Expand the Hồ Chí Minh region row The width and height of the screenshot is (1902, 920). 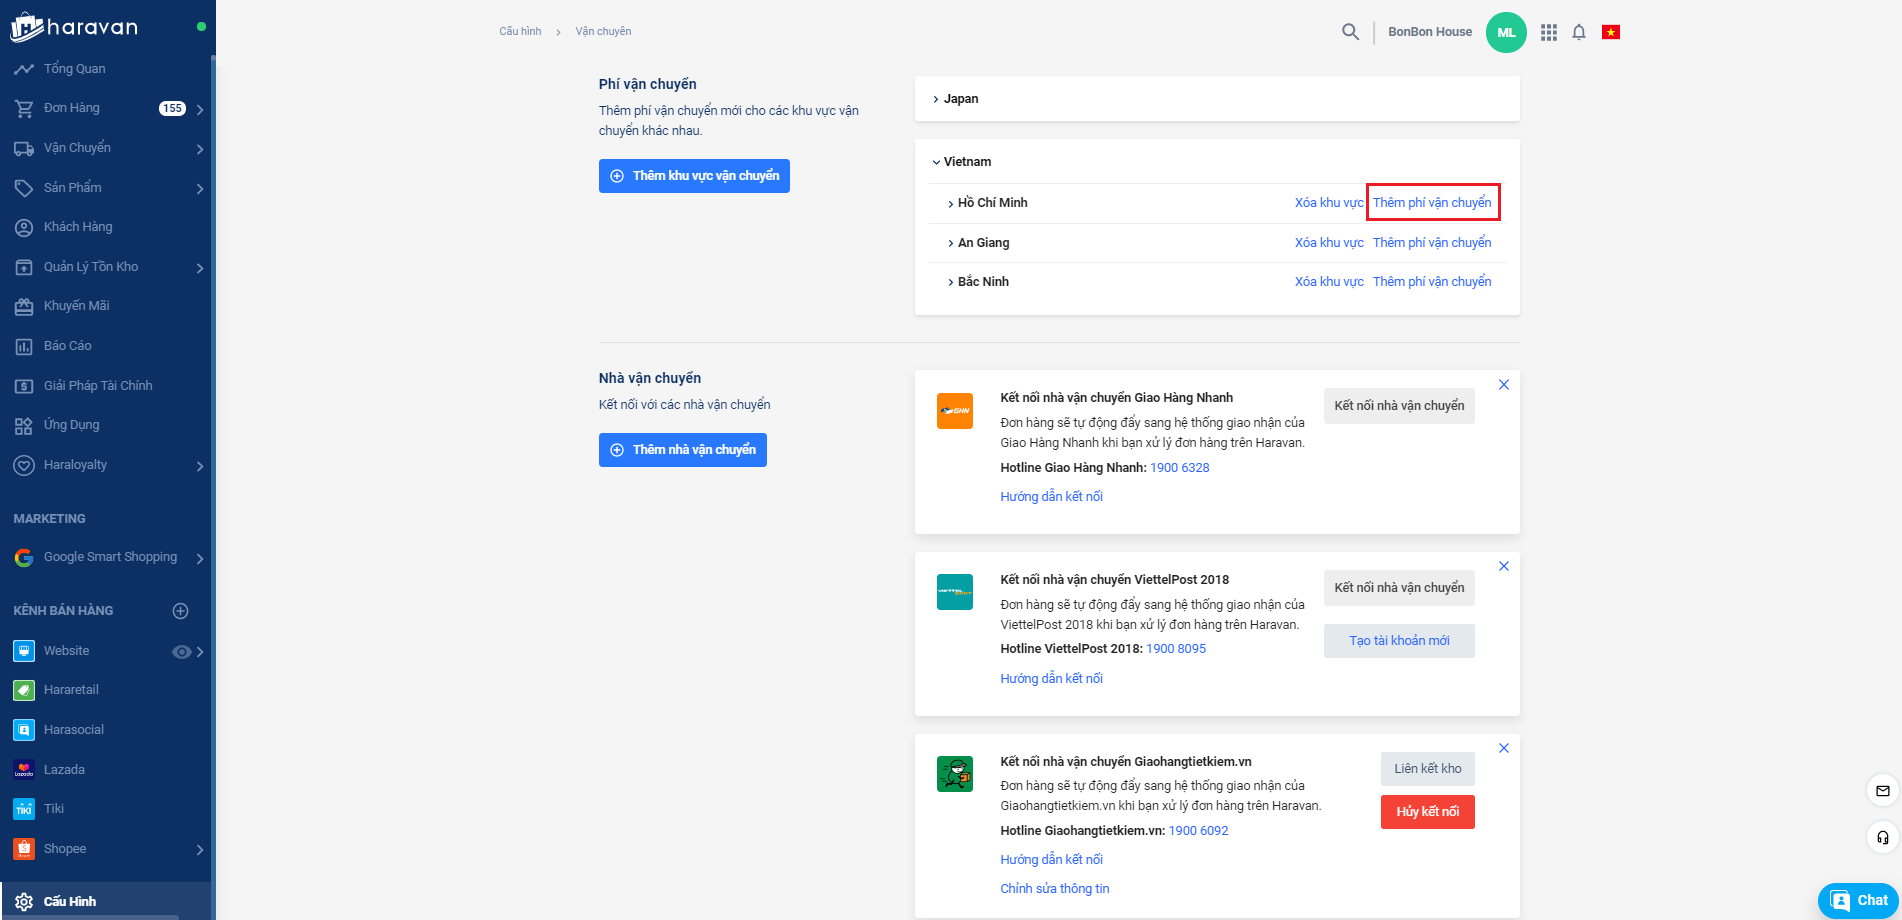tap(991, 203)
